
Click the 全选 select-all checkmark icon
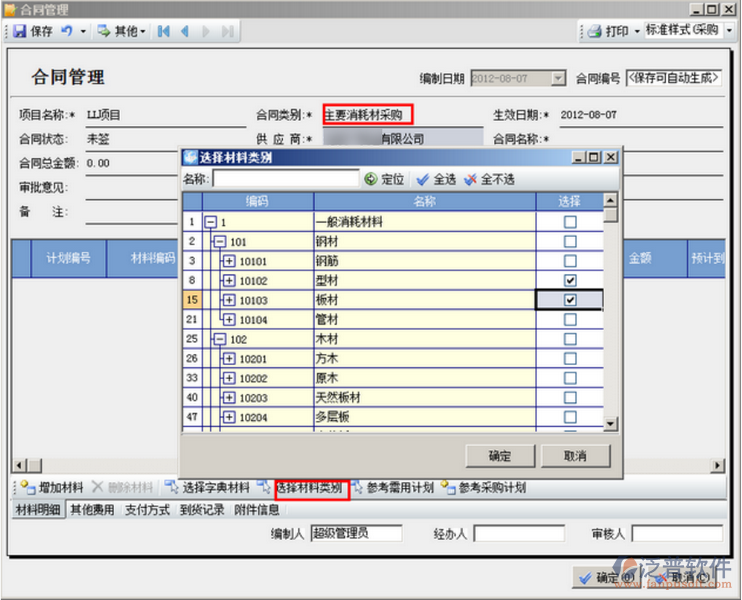pyautogui.click(x=422, y=179)
